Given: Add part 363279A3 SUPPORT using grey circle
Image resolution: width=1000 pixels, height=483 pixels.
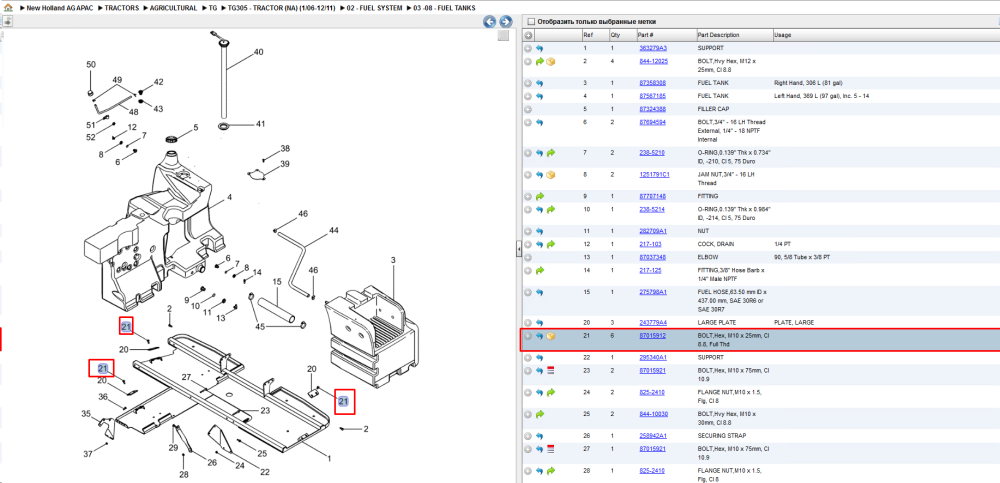Looking at the screenshot, I should point(528,48).
